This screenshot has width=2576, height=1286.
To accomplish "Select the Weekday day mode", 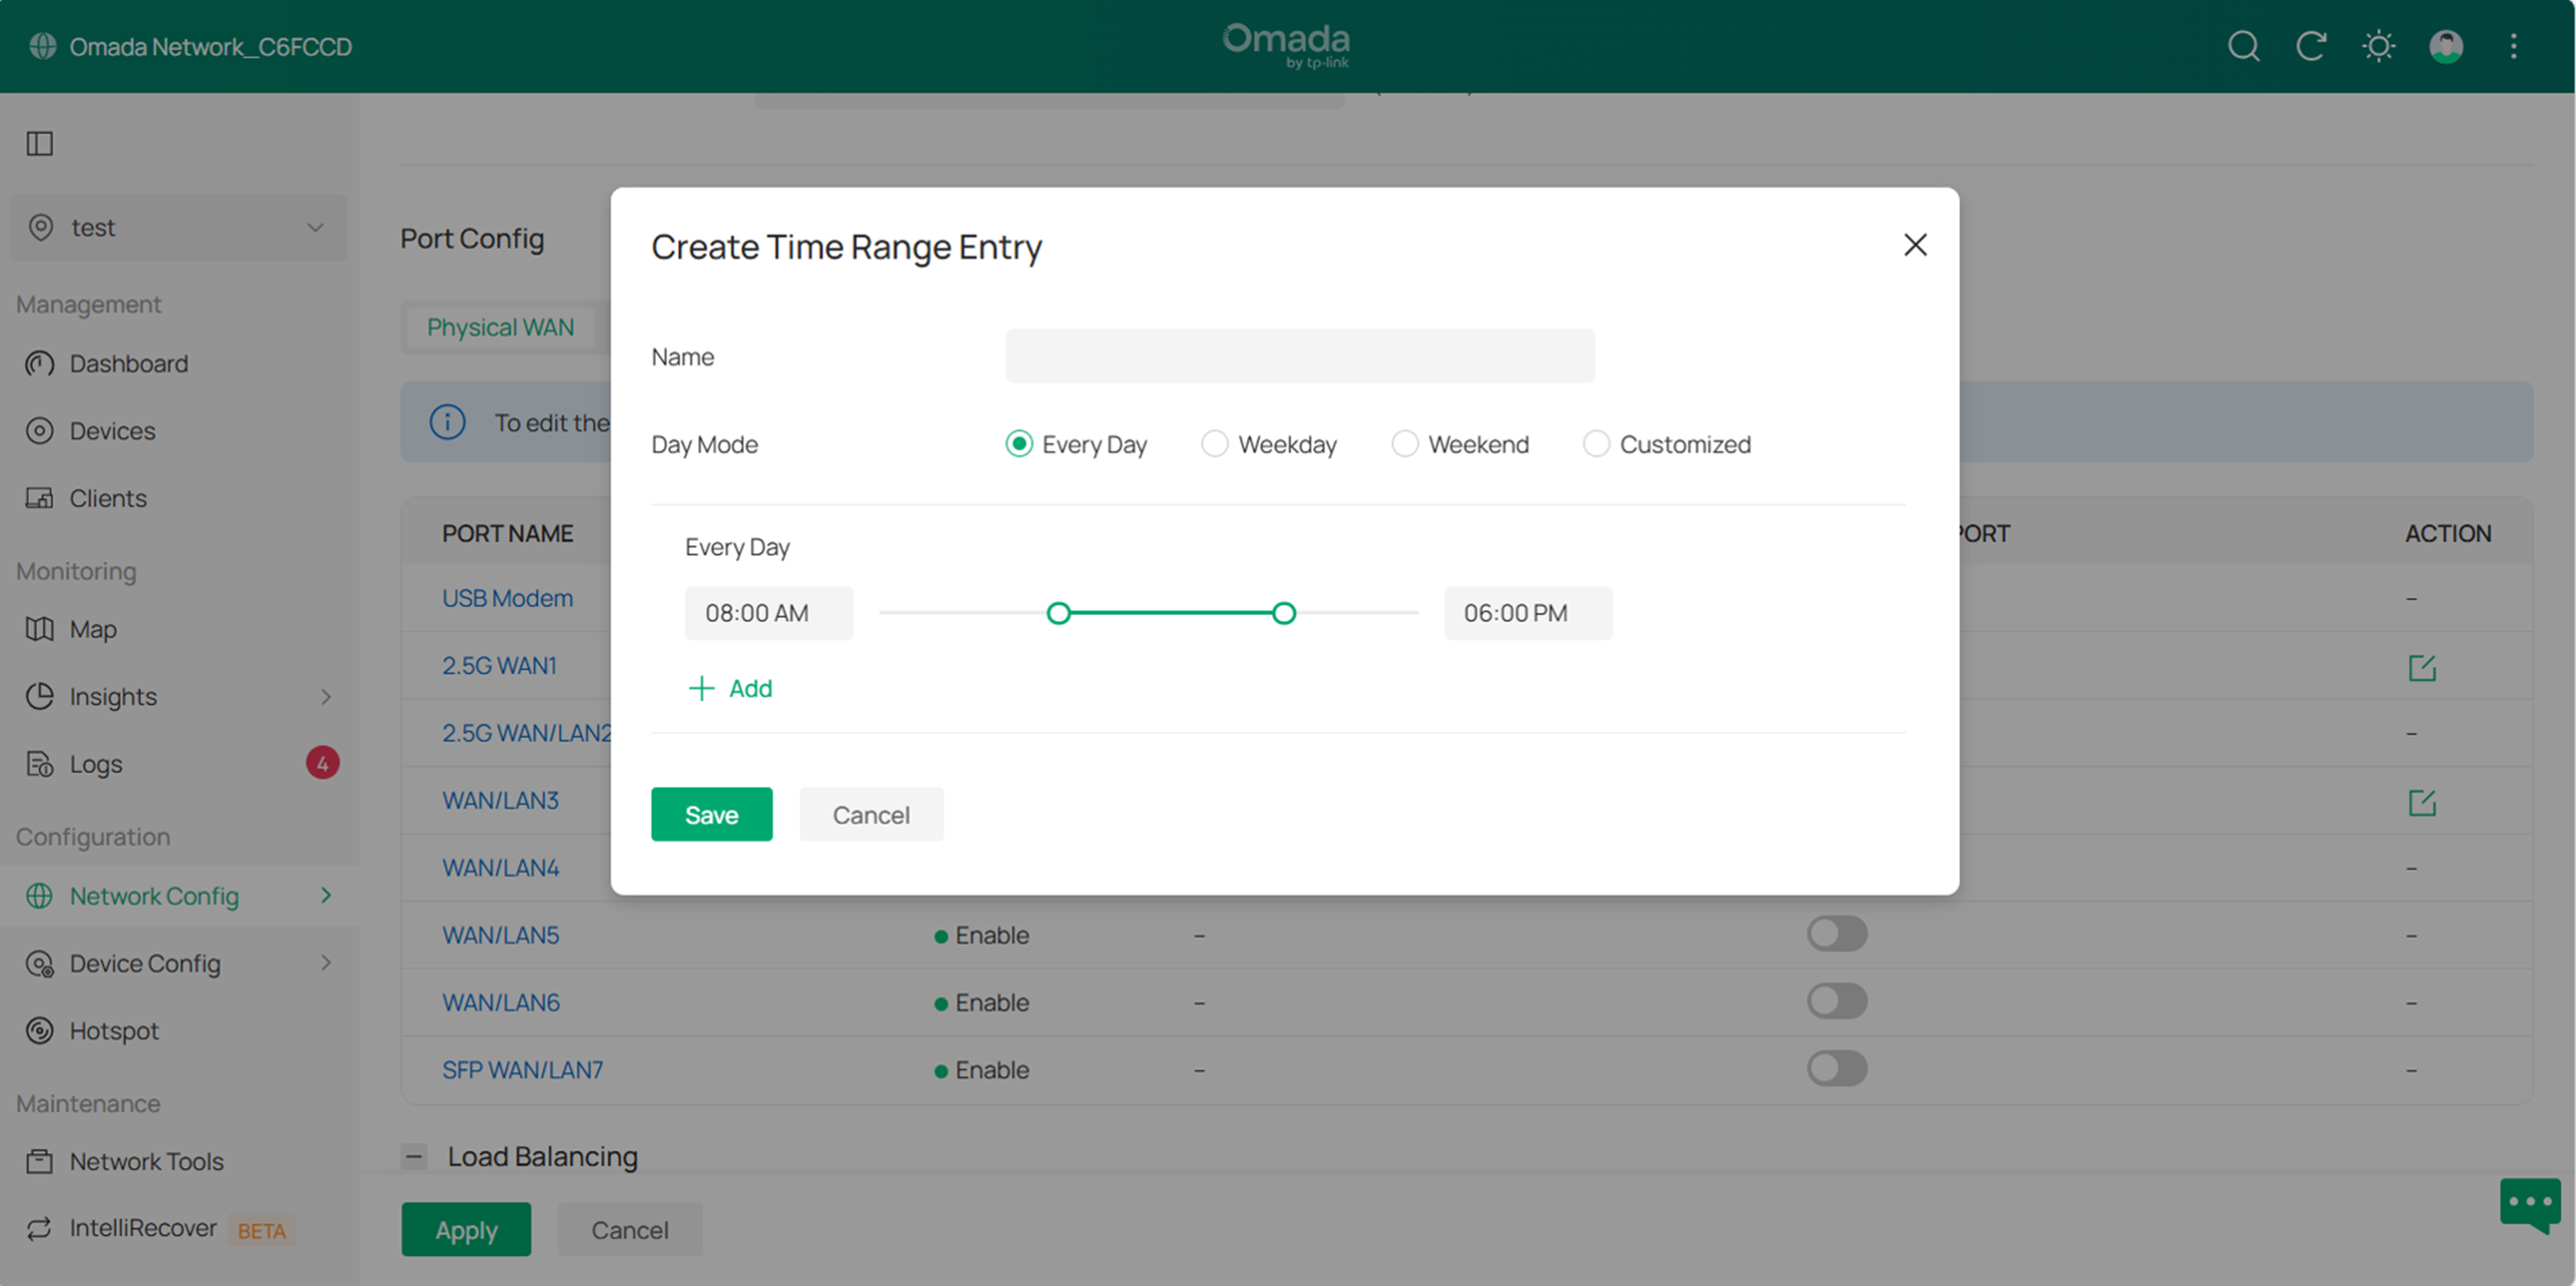I will pyautogui.click(x=1214, y=443).
